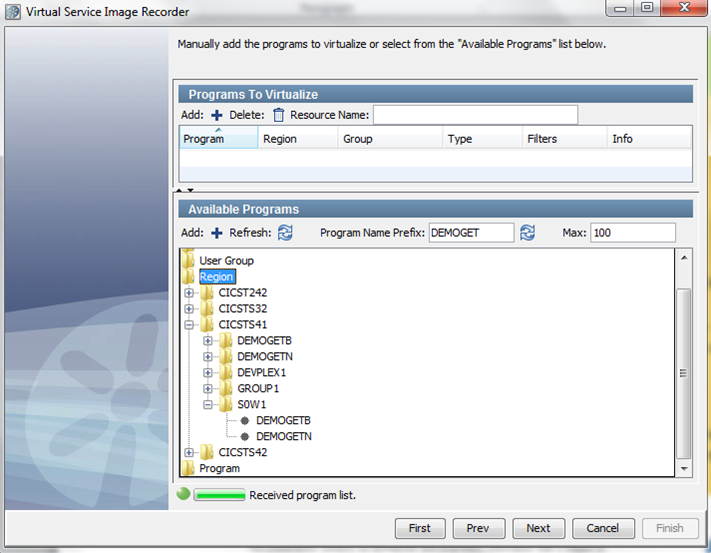Click the GROUP1 folder icon
The height and width of the screenshot is (553, 711).
[226, 388]
